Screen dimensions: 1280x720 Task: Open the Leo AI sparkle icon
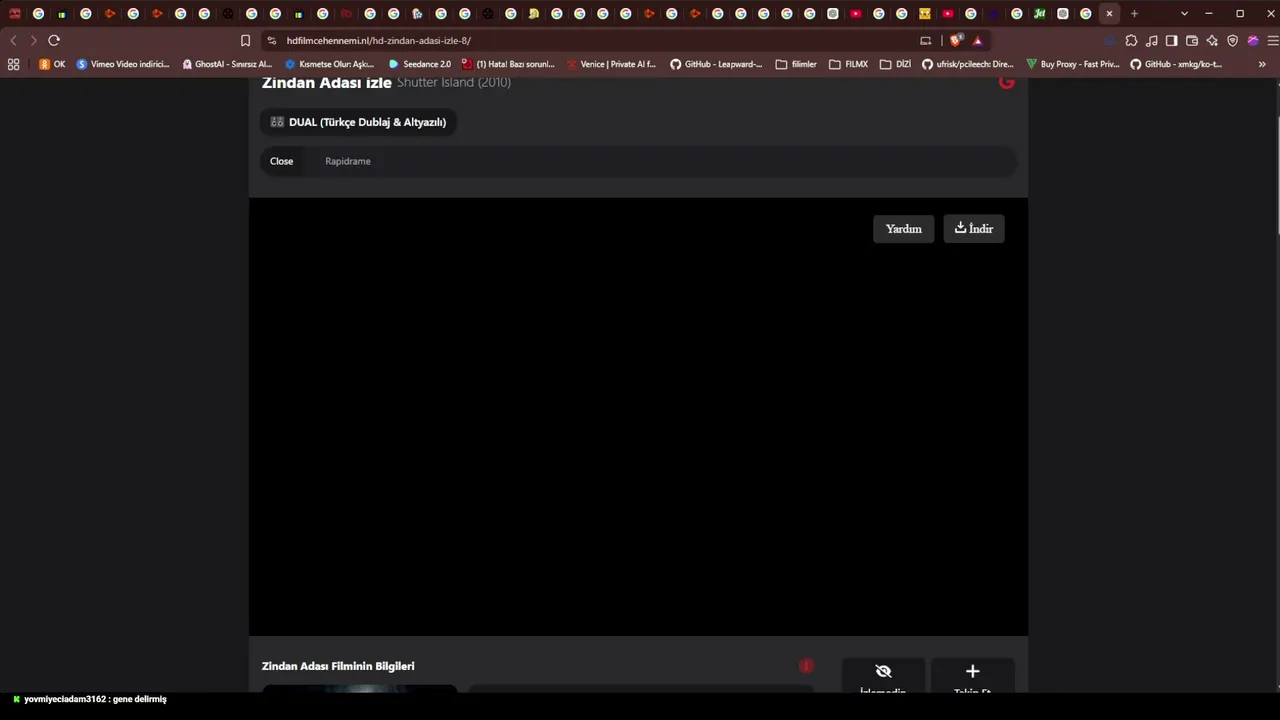tap(1212, 40)
